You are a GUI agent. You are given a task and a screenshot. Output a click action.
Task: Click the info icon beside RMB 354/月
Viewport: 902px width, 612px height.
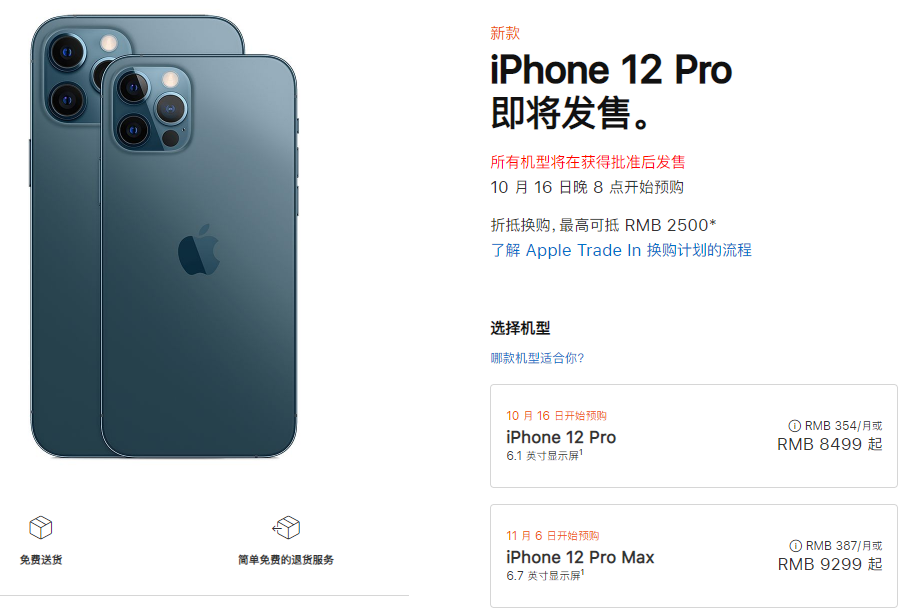tap(794, 426)
